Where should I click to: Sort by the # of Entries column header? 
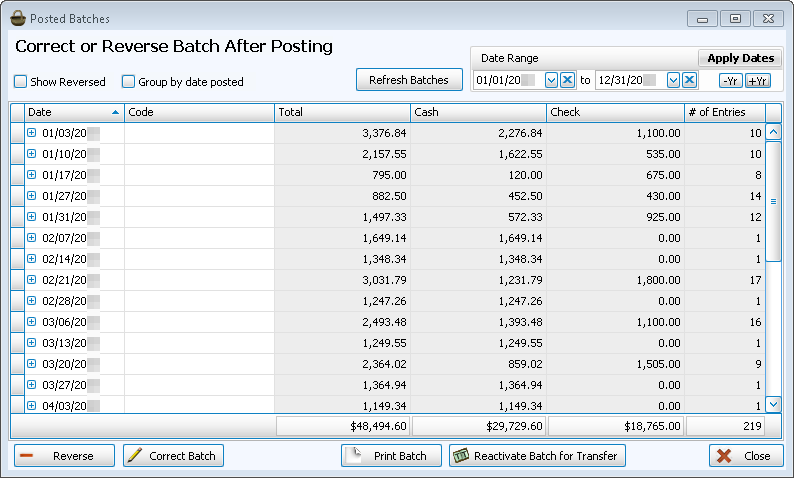pos(724,112)
